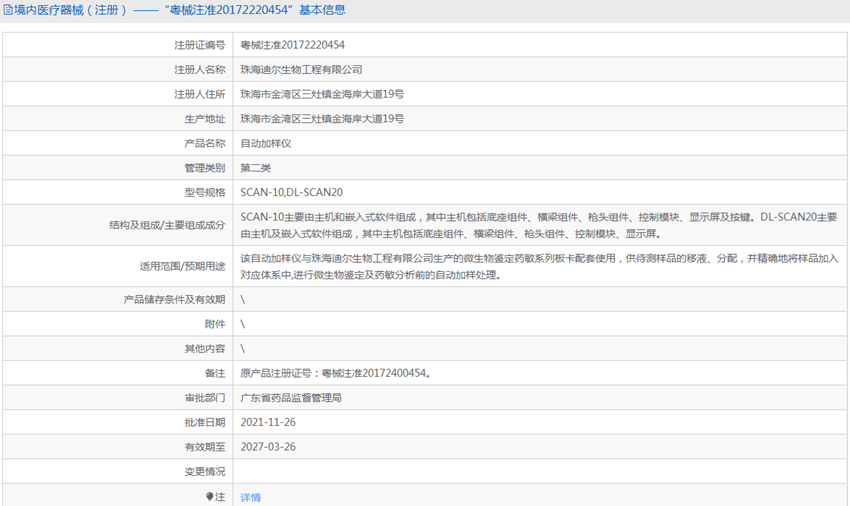The width and height of the screenshot is (850, 506).
Task: Select the remark 原产品注册证号：粤械注准20172400454
Action: pos(336,373)
